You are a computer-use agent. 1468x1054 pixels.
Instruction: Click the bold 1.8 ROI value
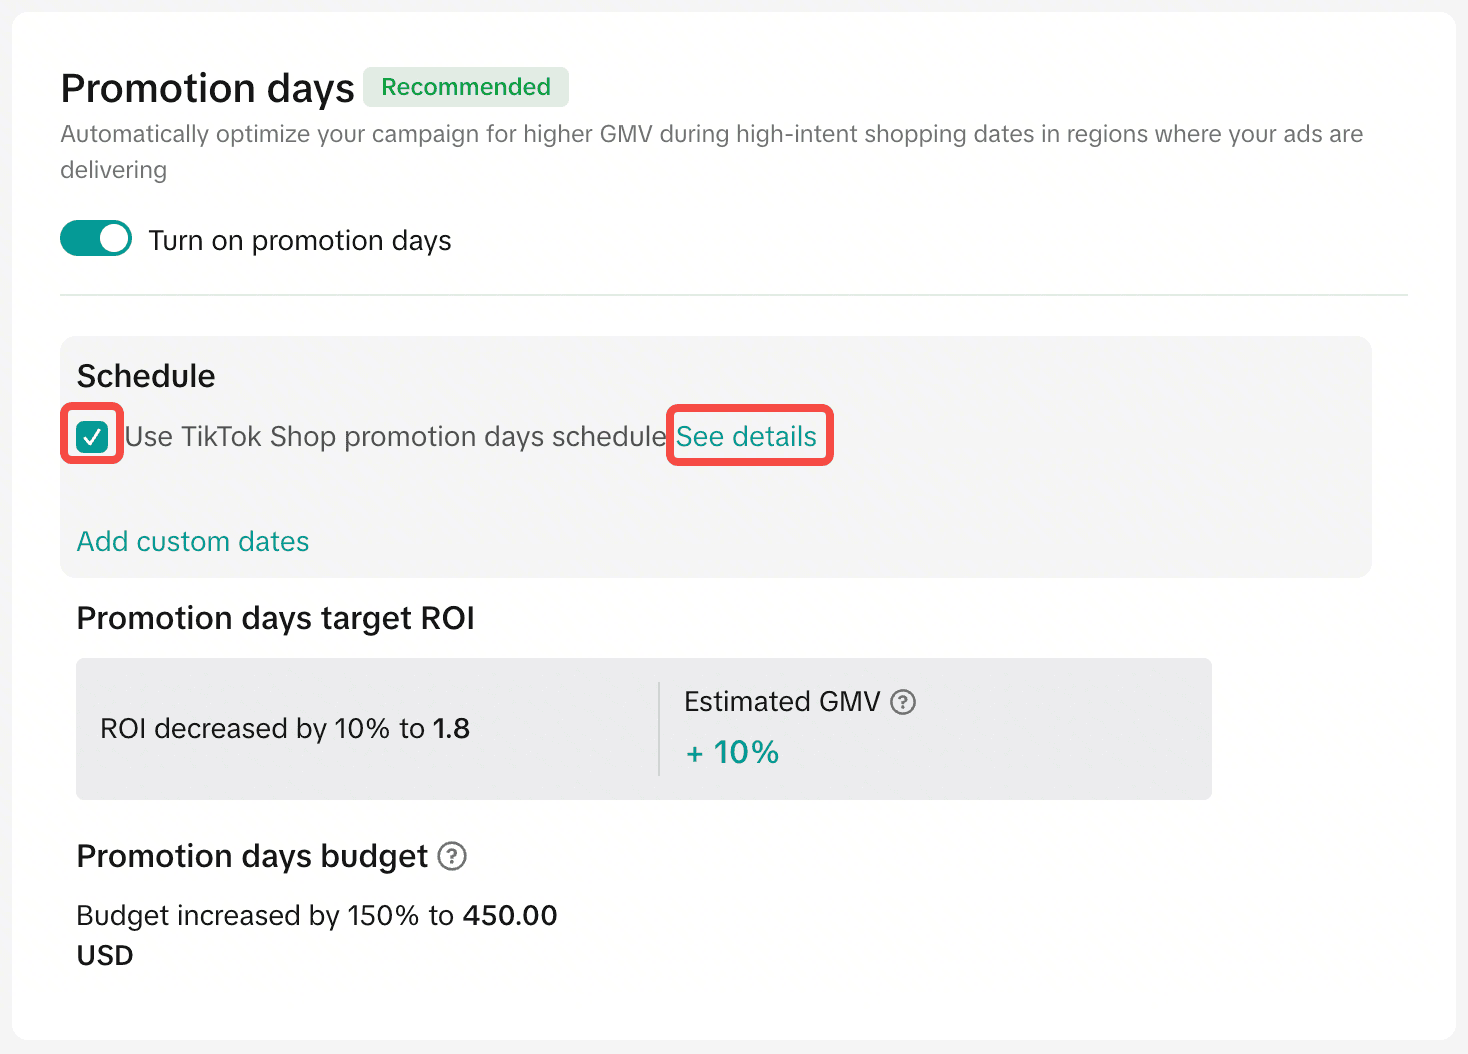[x=451, y=728]
